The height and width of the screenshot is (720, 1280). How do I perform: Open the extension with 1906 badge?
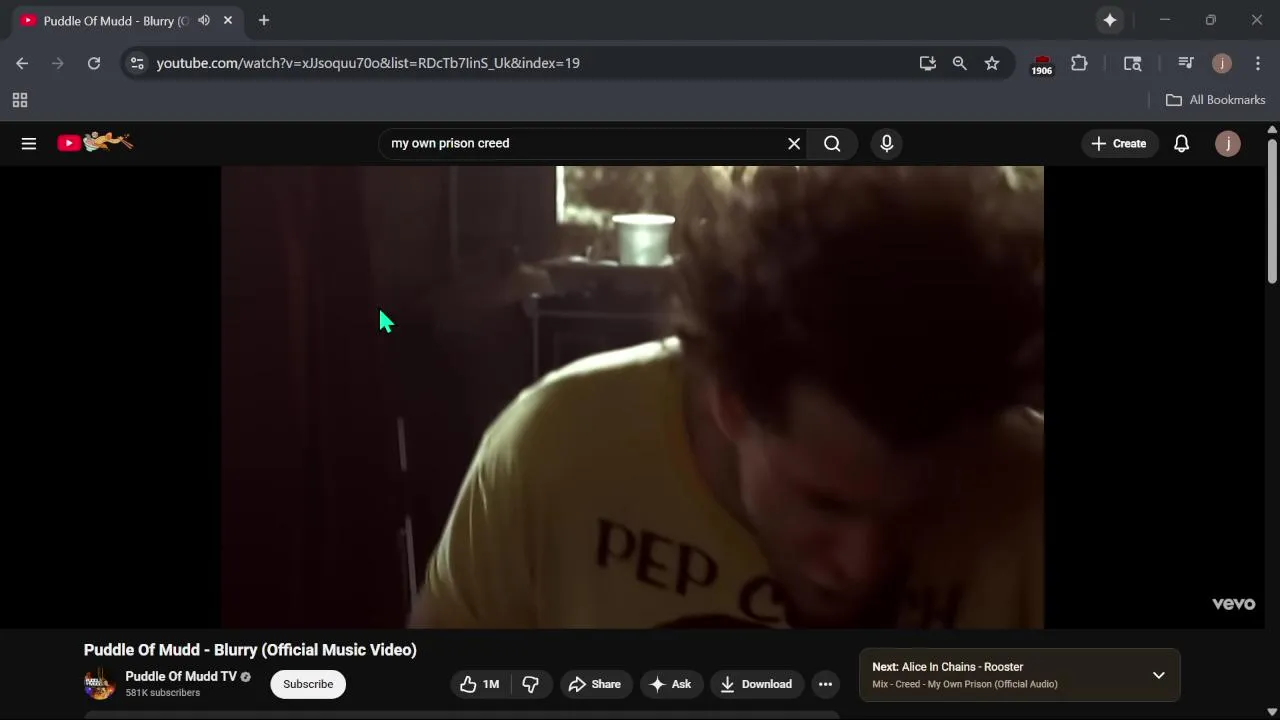click(1042, 64)
